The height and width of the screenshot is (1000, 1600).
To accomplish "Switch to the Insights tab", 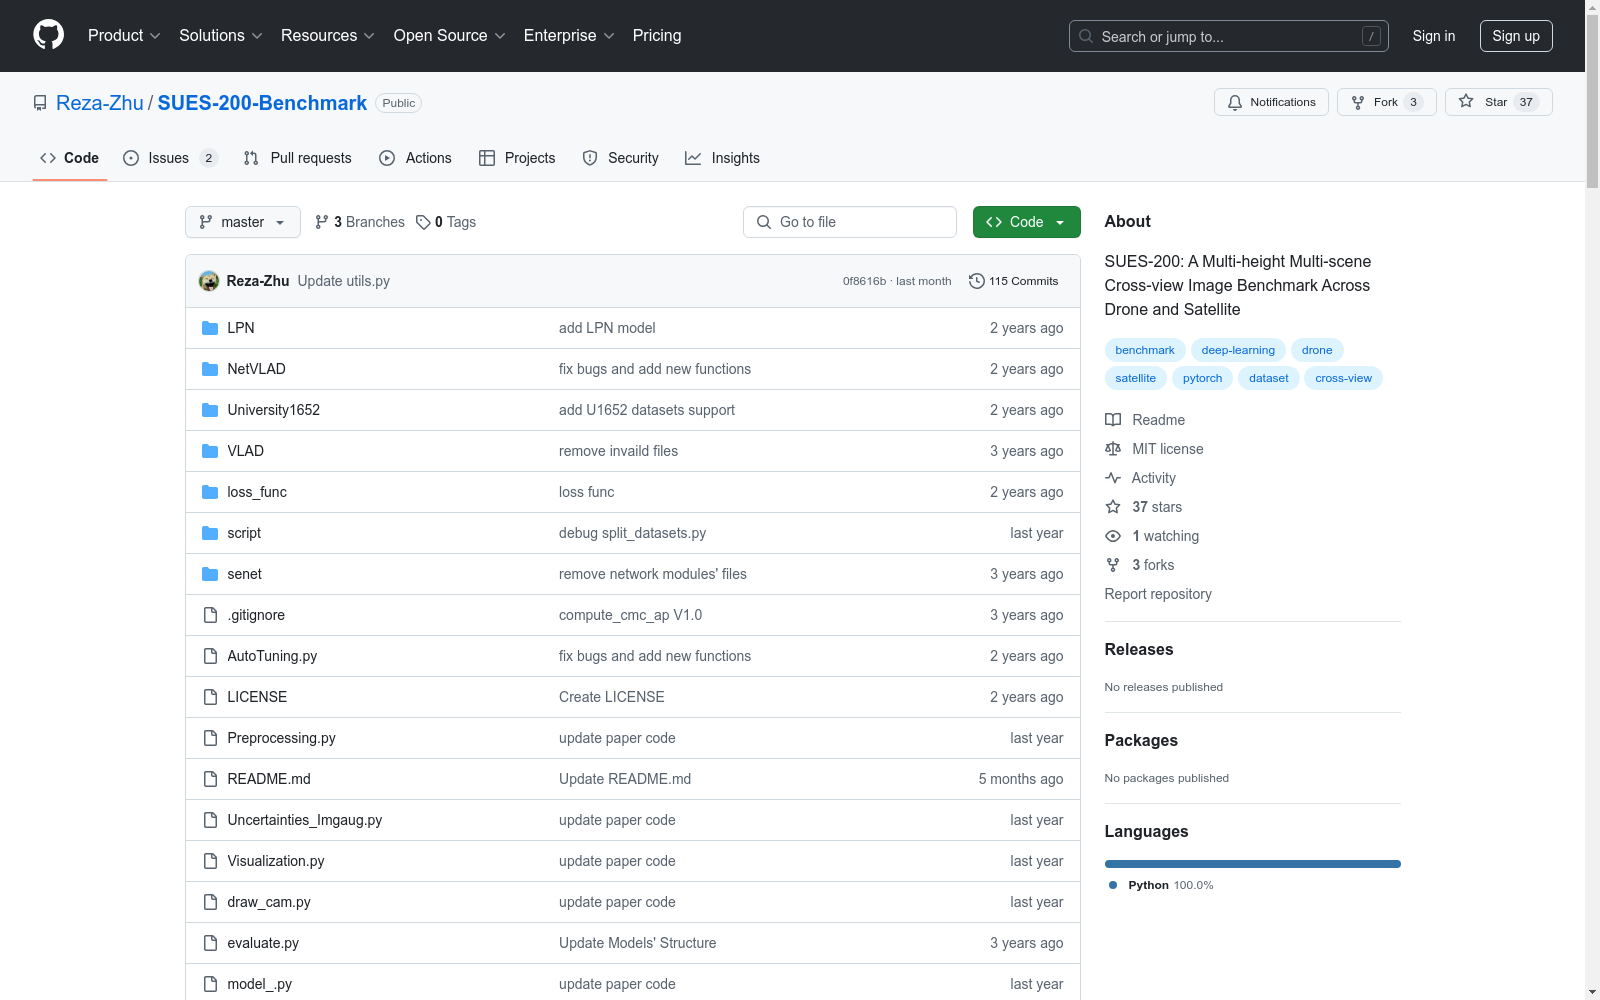I will 722,158.
